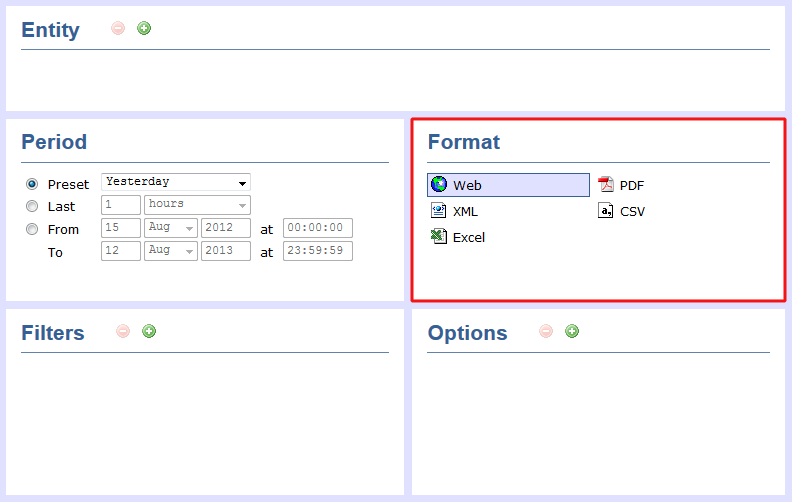The image size is (792, 502).
Task: Select the Preset period radio button
Action: 33,184
